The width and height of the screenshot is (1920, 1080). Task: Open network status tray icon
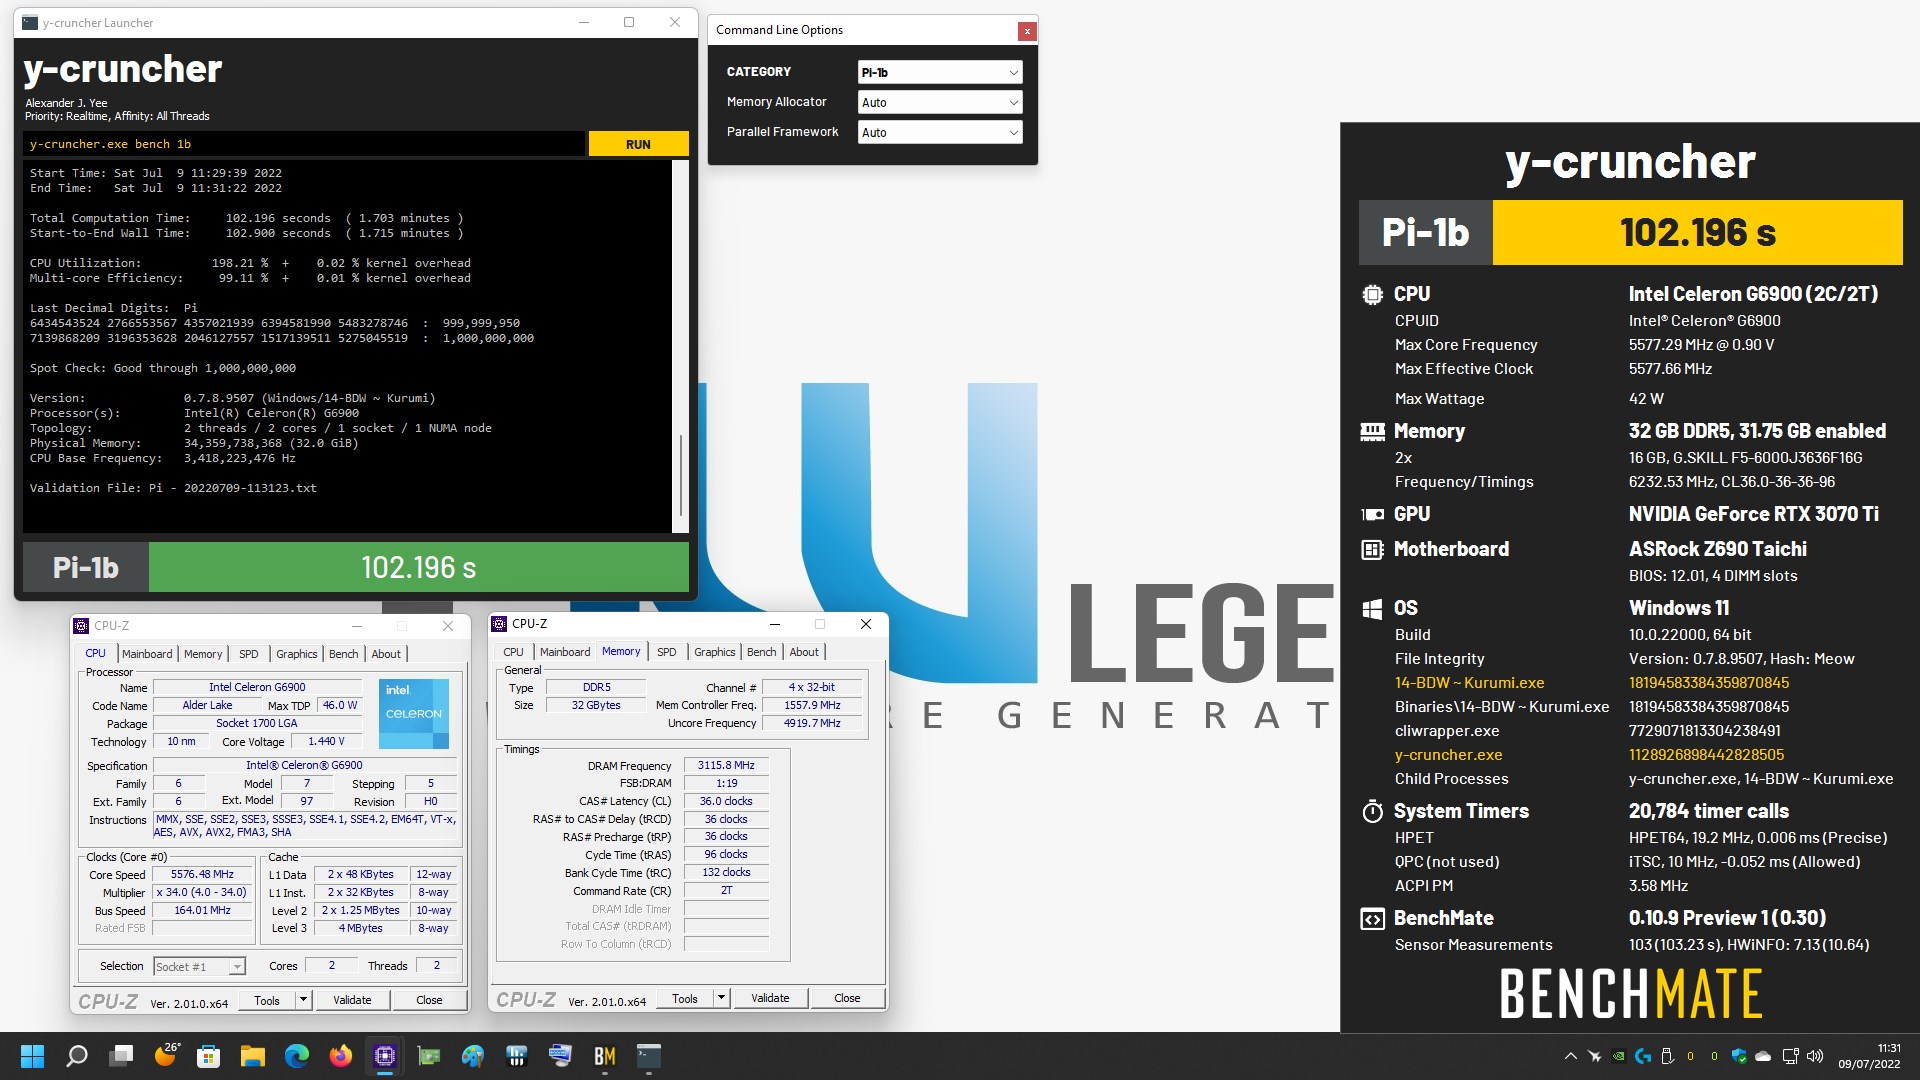(x=1790, y=1056)
